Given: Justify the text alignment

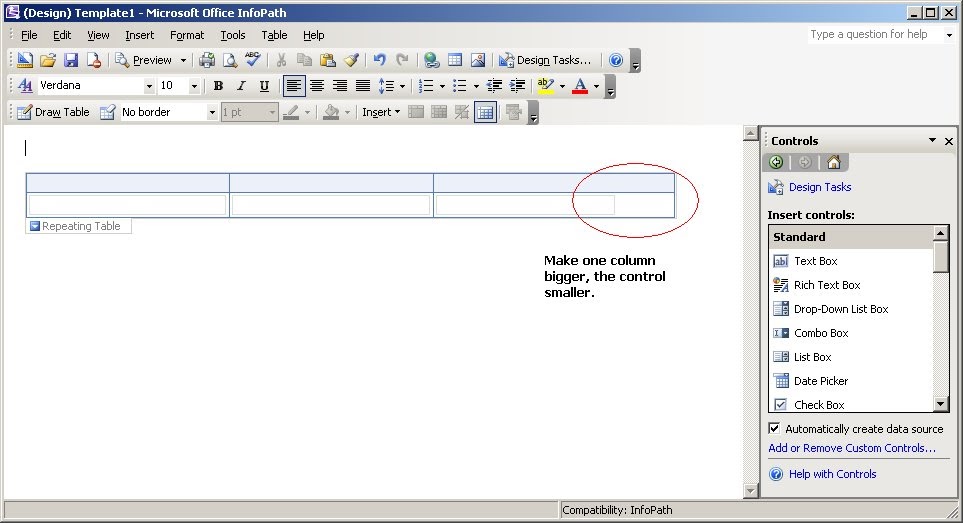Looking at the screenshot, I should 363,86.
